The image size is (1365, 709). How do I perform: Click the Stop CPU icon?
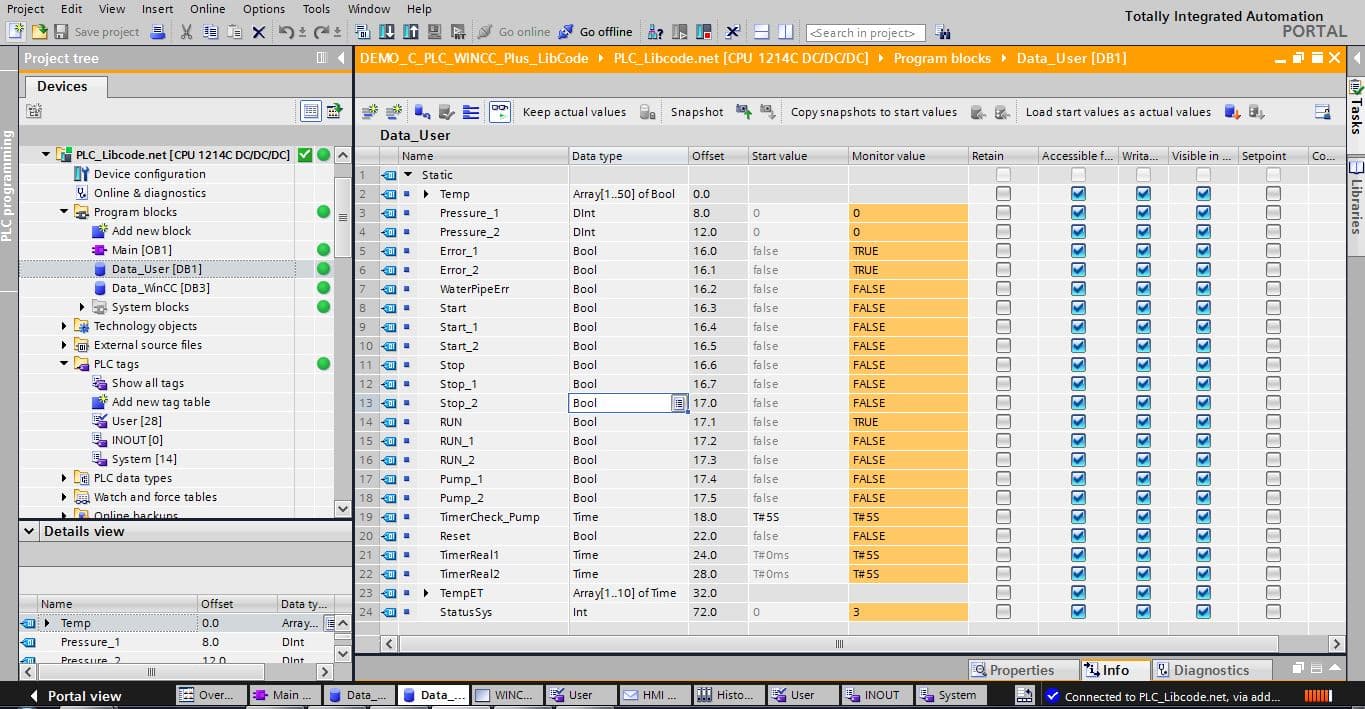coord(705,32)
